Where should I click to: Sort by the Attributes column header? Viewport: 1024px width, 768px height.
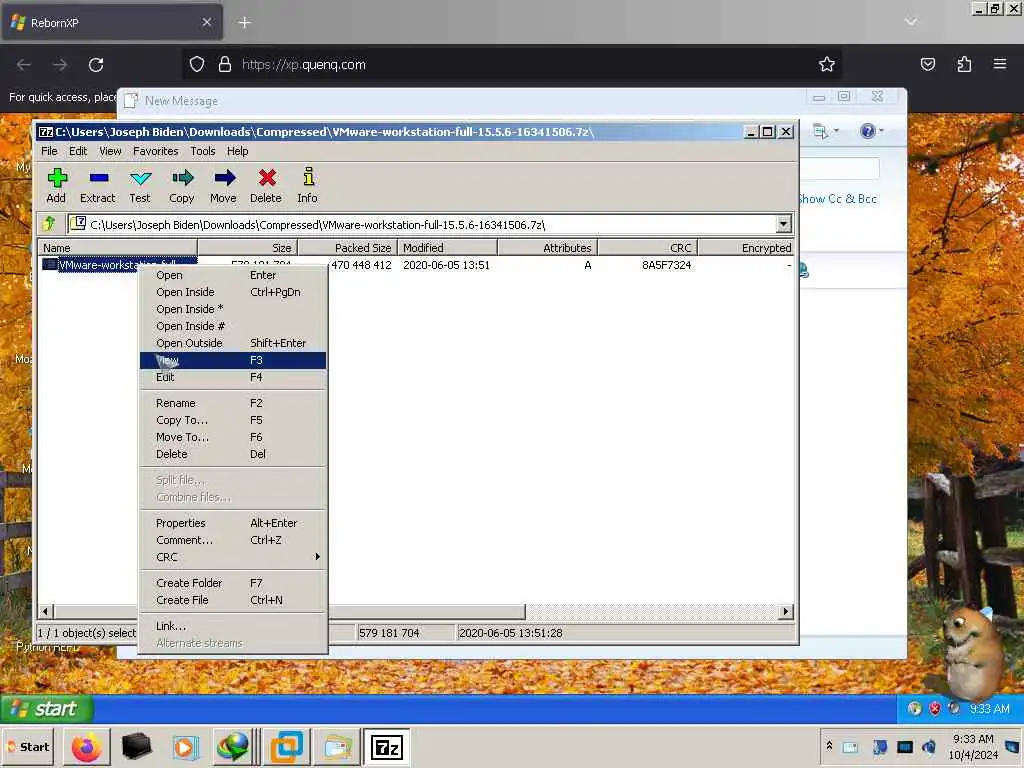(547, 248)
